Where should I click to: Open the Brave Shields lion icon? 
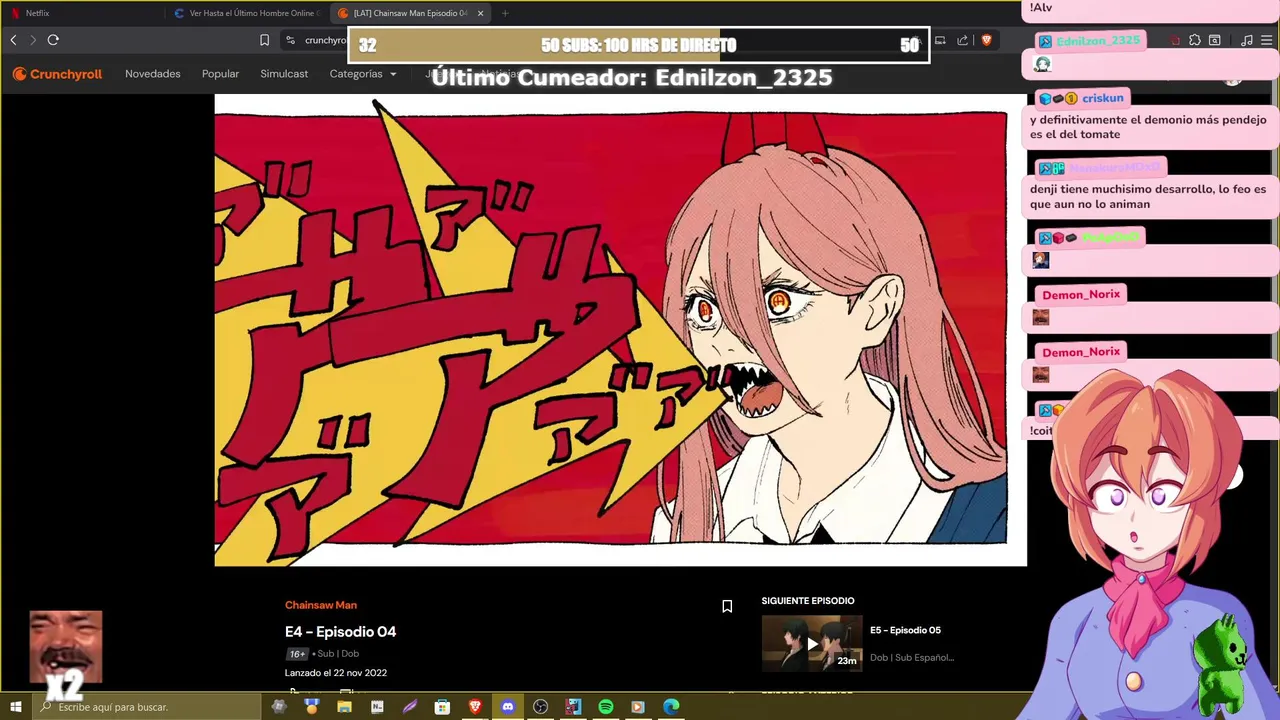click(x=986, y=40)
